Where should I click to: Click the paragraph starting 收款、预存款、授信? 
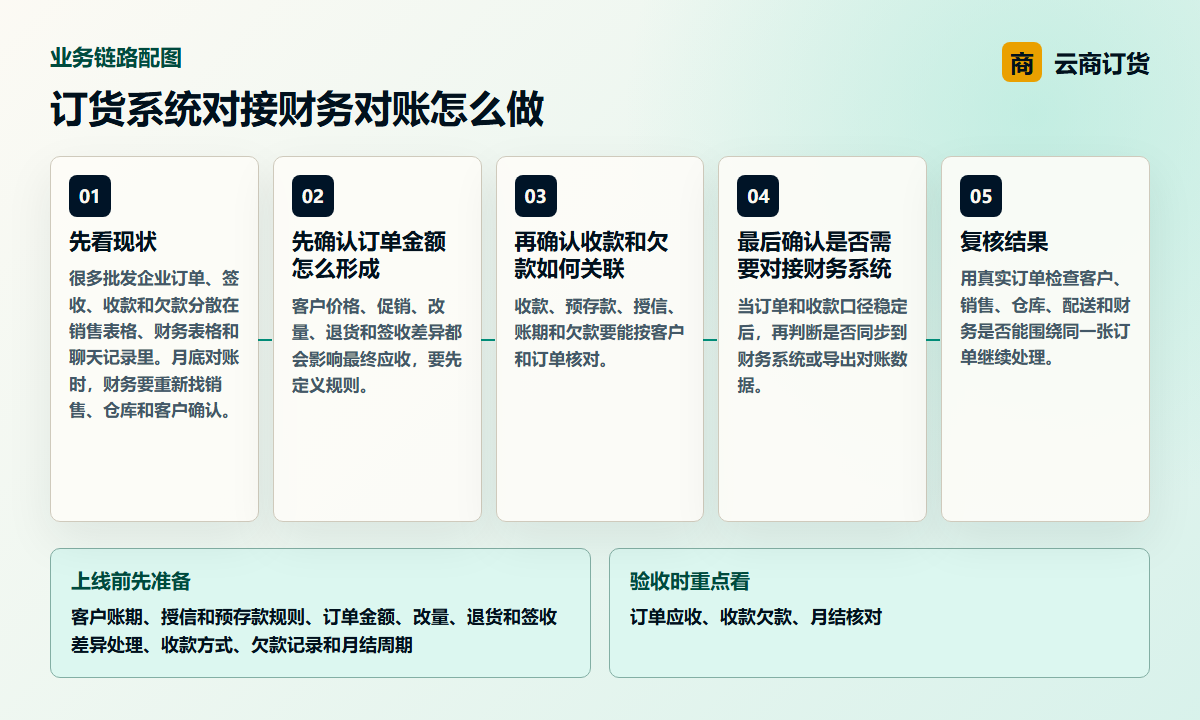(600, 332)
